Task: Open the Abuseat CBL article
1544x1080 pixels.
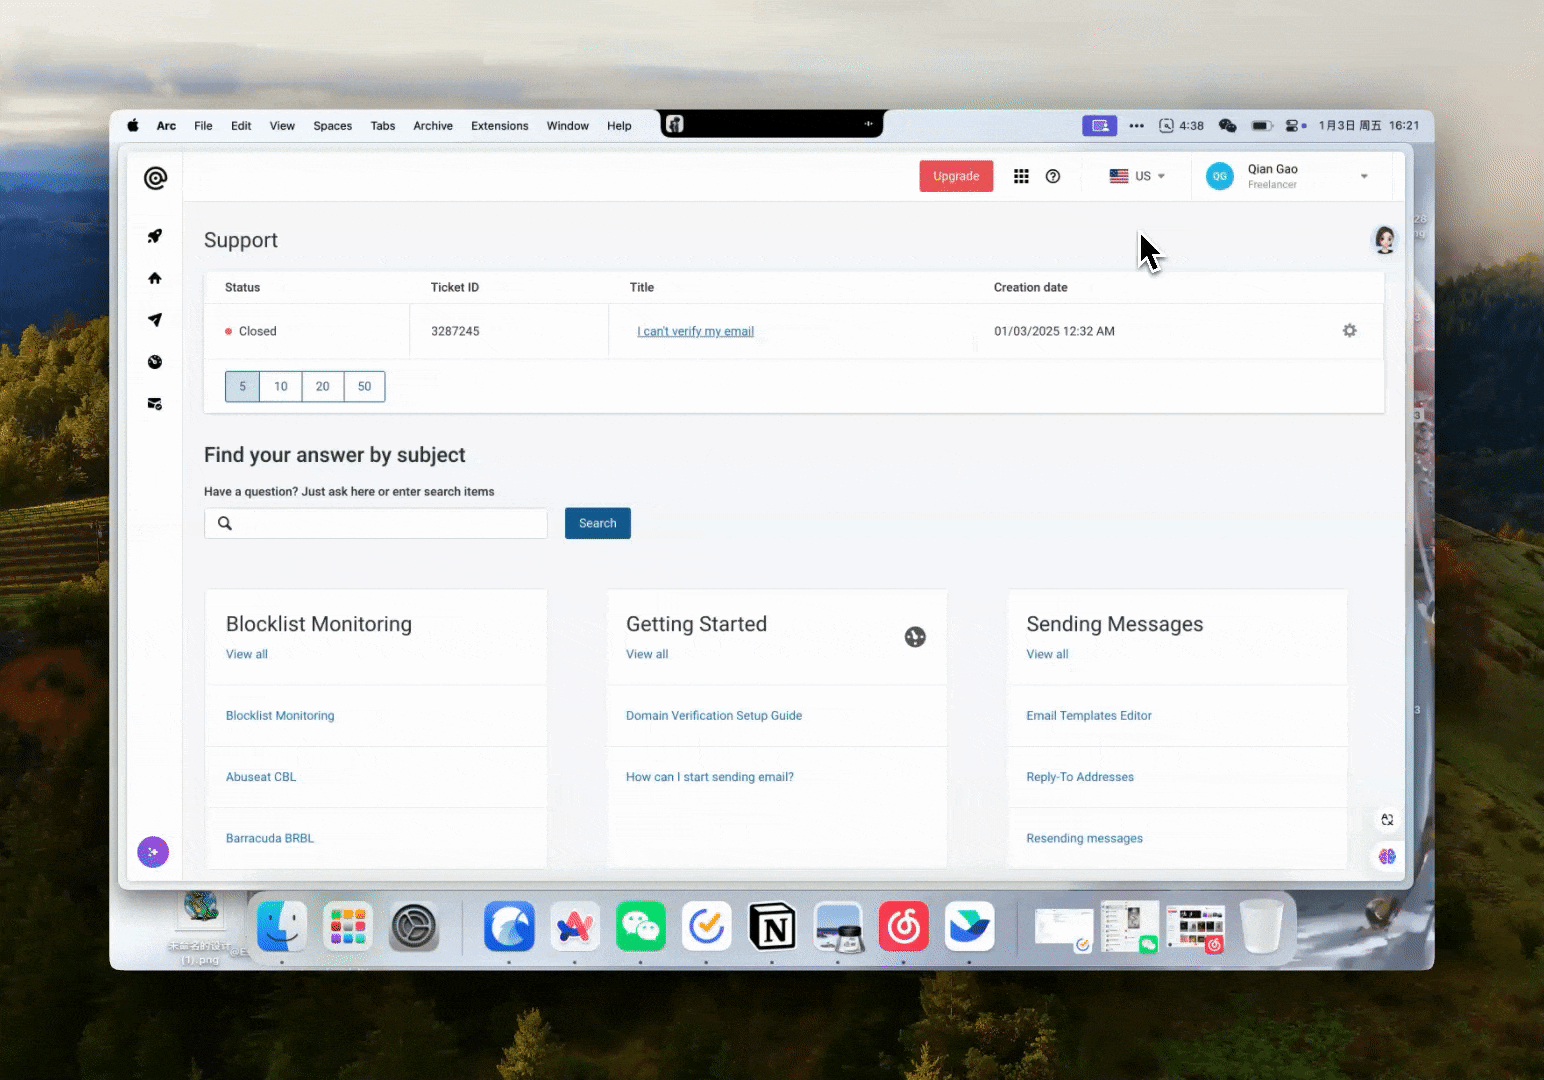Action: click(x=261, y=777)
